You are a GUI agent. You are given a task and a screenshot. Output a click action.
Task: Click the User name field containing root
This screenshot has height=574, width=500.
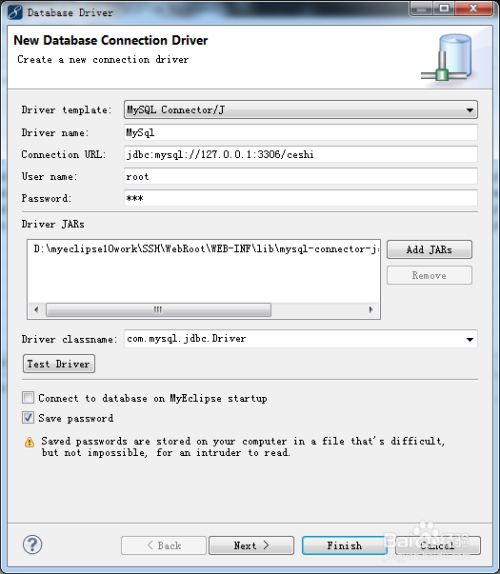click(x=301, y=176)
